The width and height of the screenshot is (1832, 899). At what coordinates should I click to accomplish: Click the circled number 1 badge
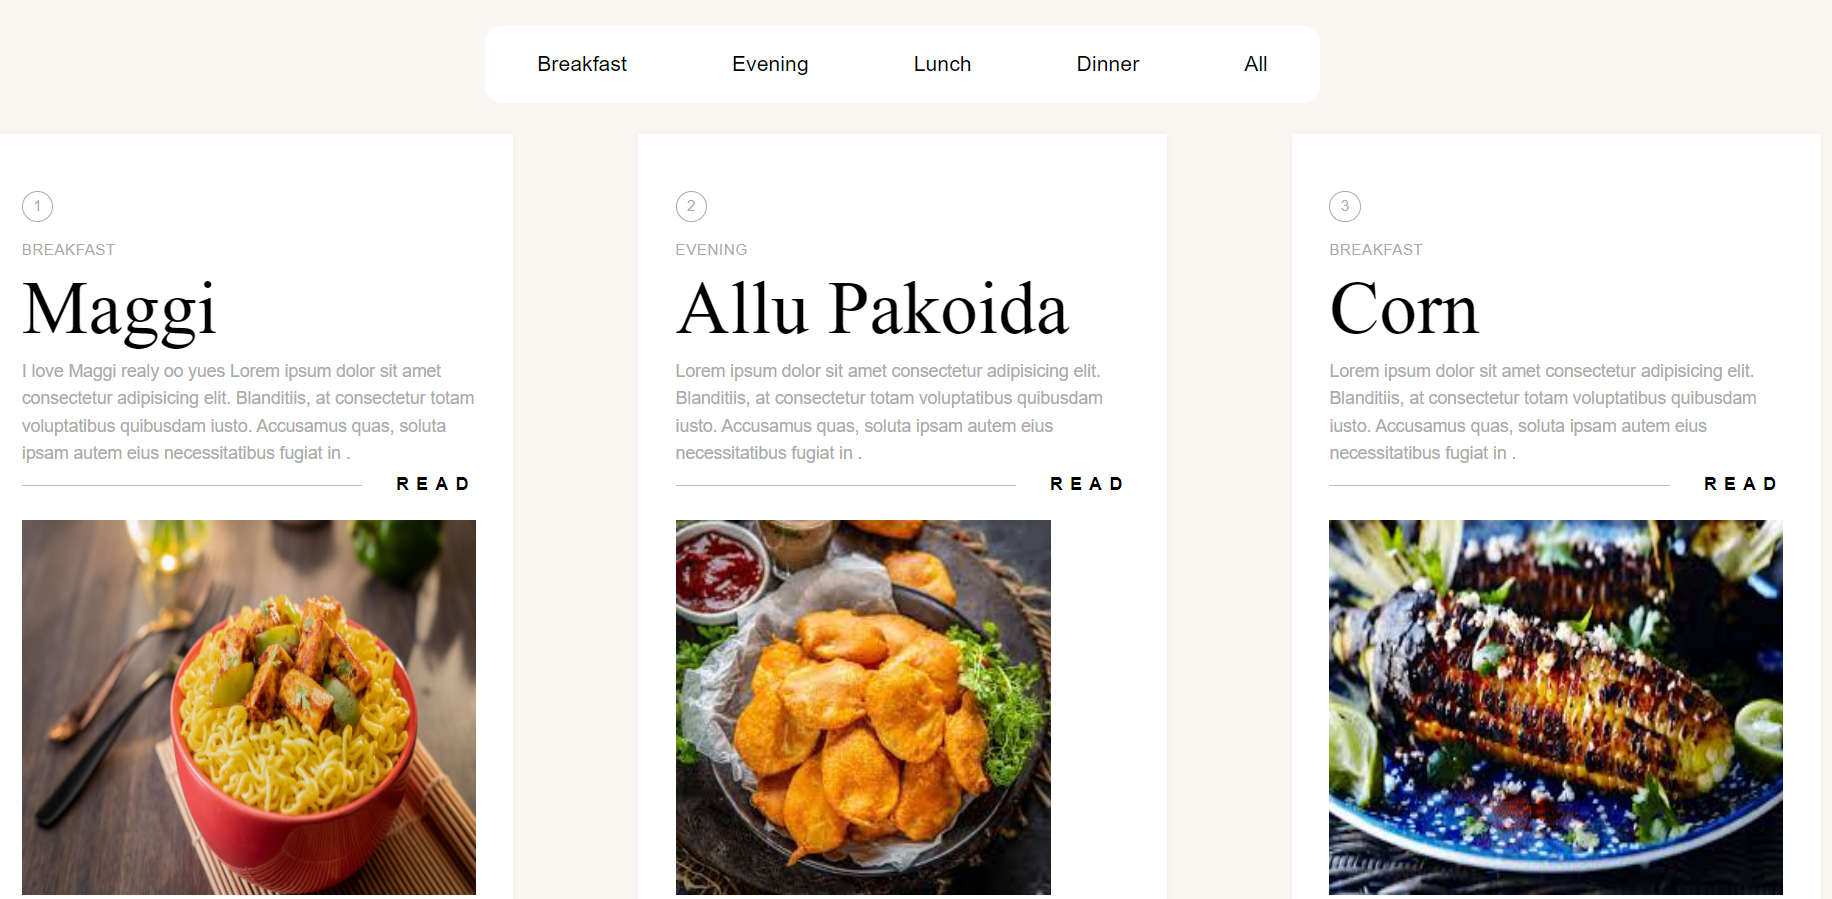coord(37,206)
